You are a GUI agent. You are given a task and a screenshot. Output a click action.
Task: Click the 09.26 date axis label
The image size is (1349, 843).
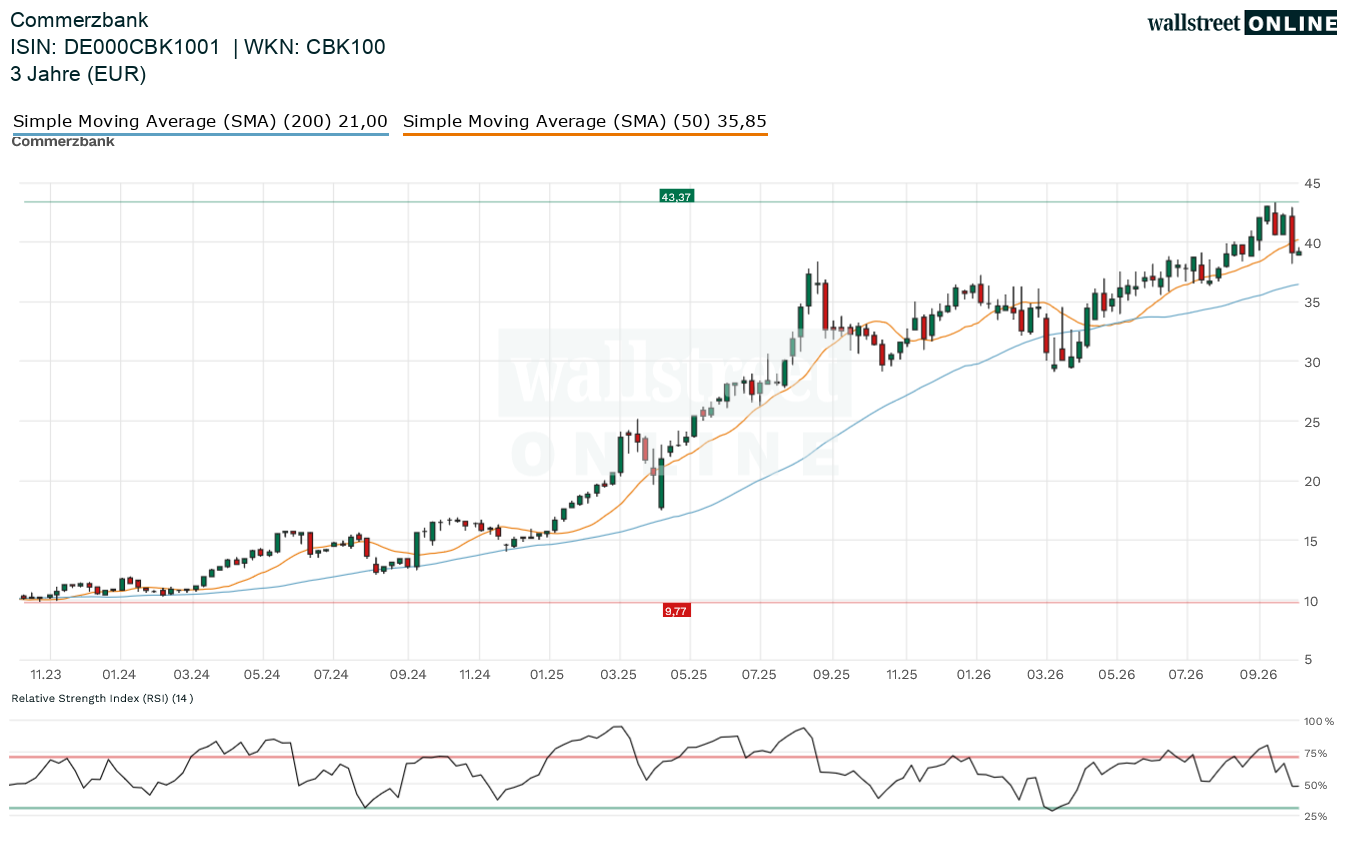click(x=1259, y=675)
